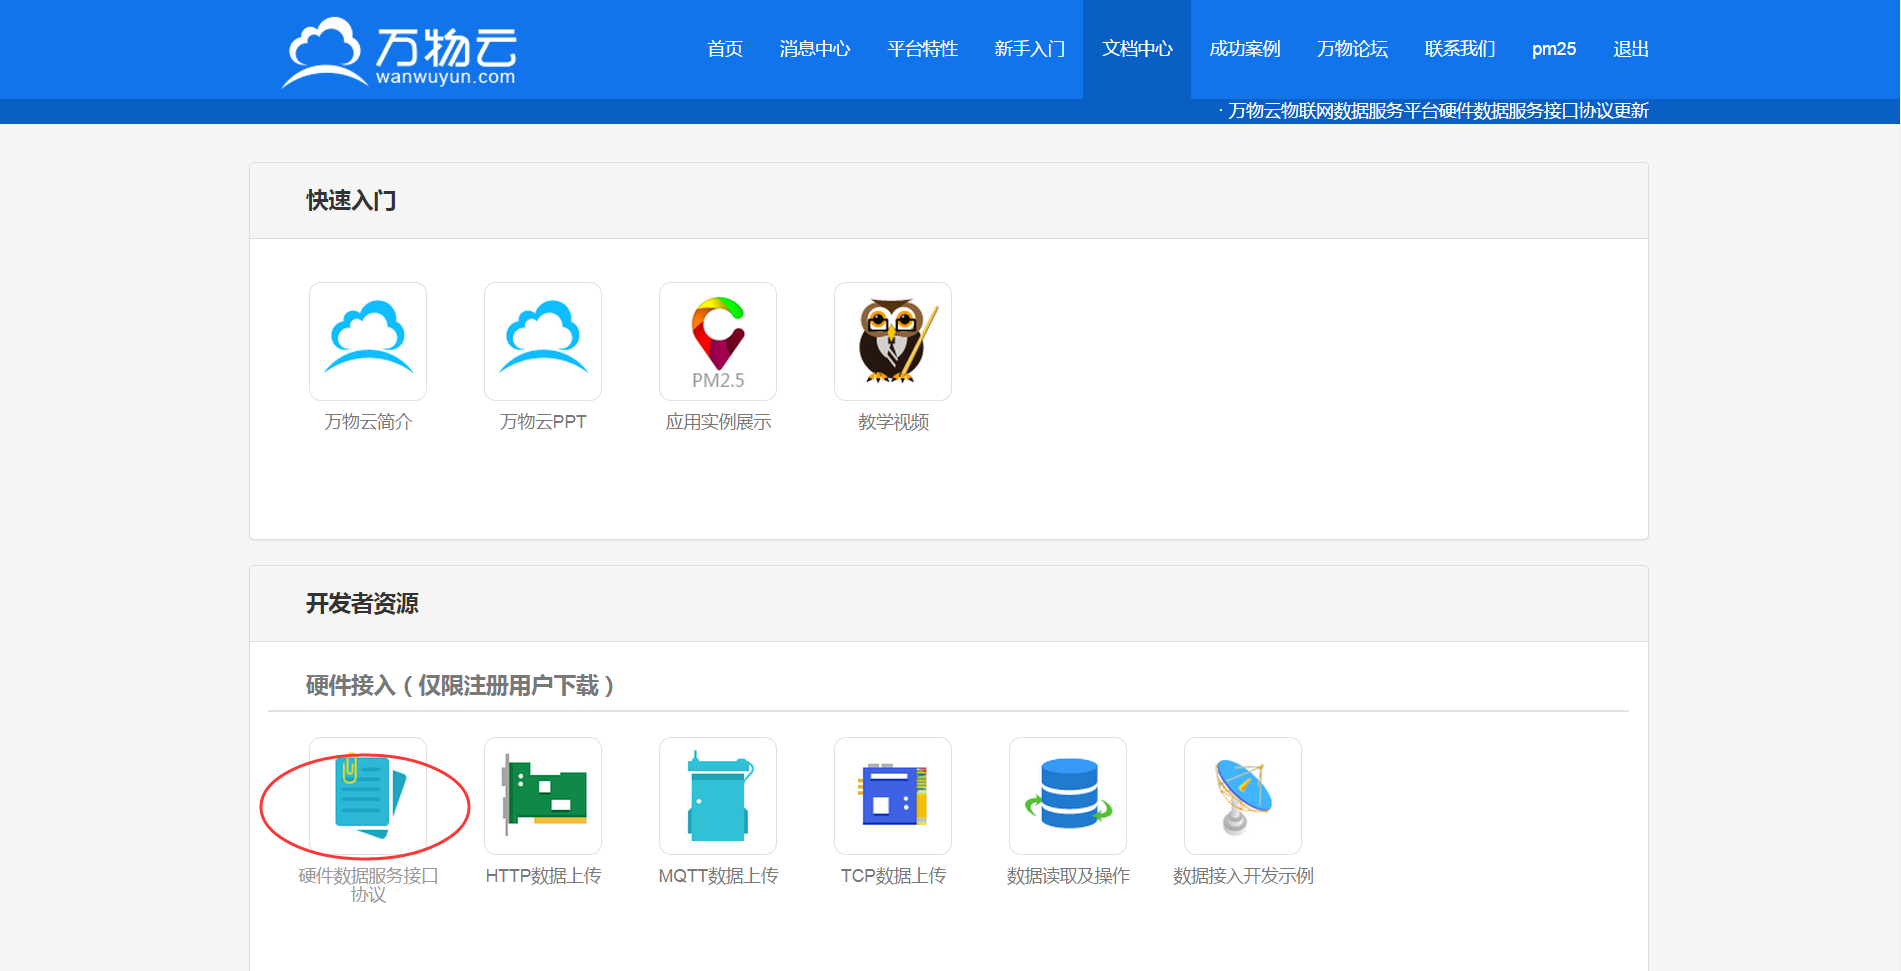Select the 平台特性 navigation item
This screenshot has height=971, width=1901.
pyautogui.click(x=923, y=49)
